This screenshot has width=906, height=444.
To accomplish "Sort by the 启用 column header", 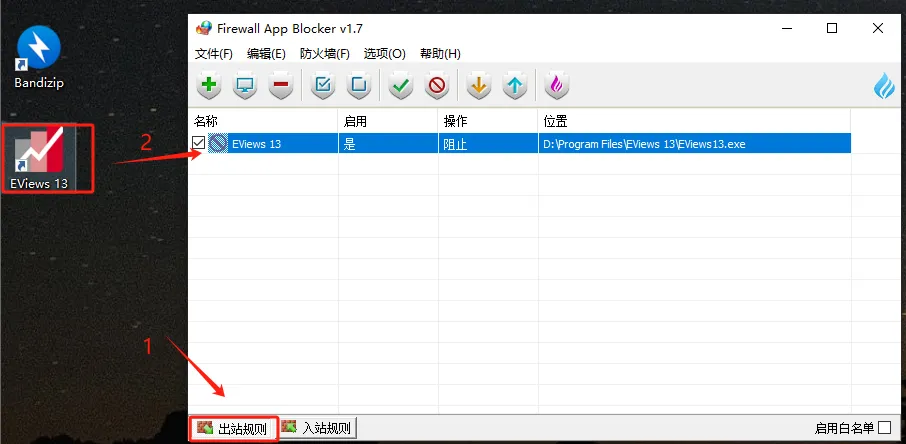I will pos(388,121).
